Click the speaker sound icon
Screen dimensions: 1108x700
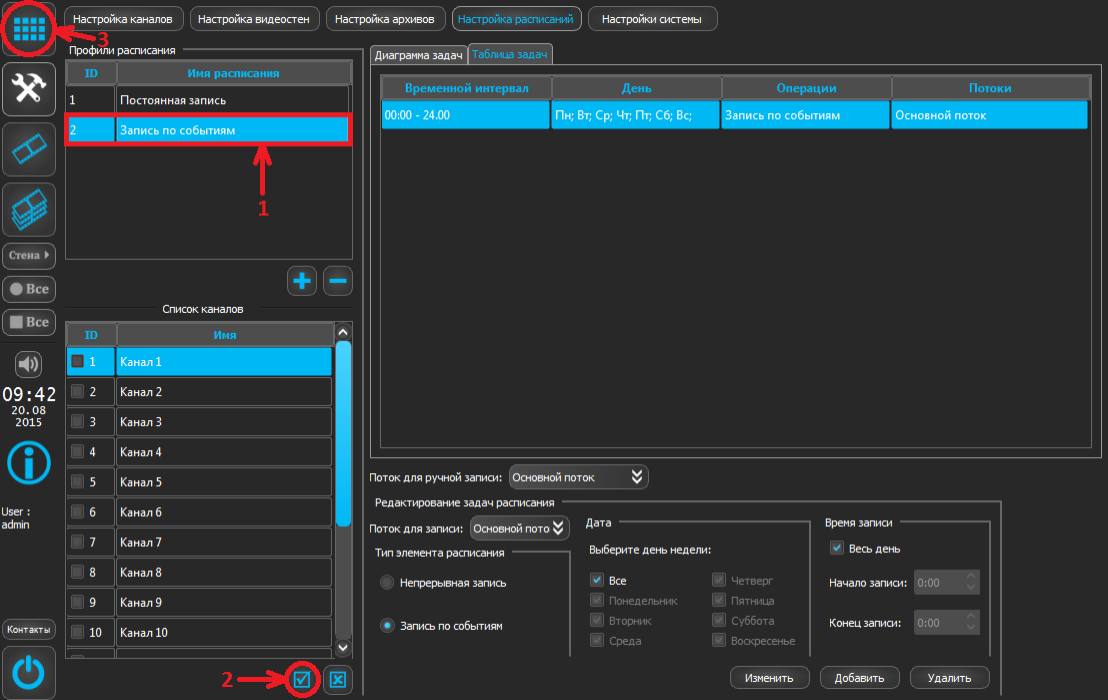pos(28,363)
